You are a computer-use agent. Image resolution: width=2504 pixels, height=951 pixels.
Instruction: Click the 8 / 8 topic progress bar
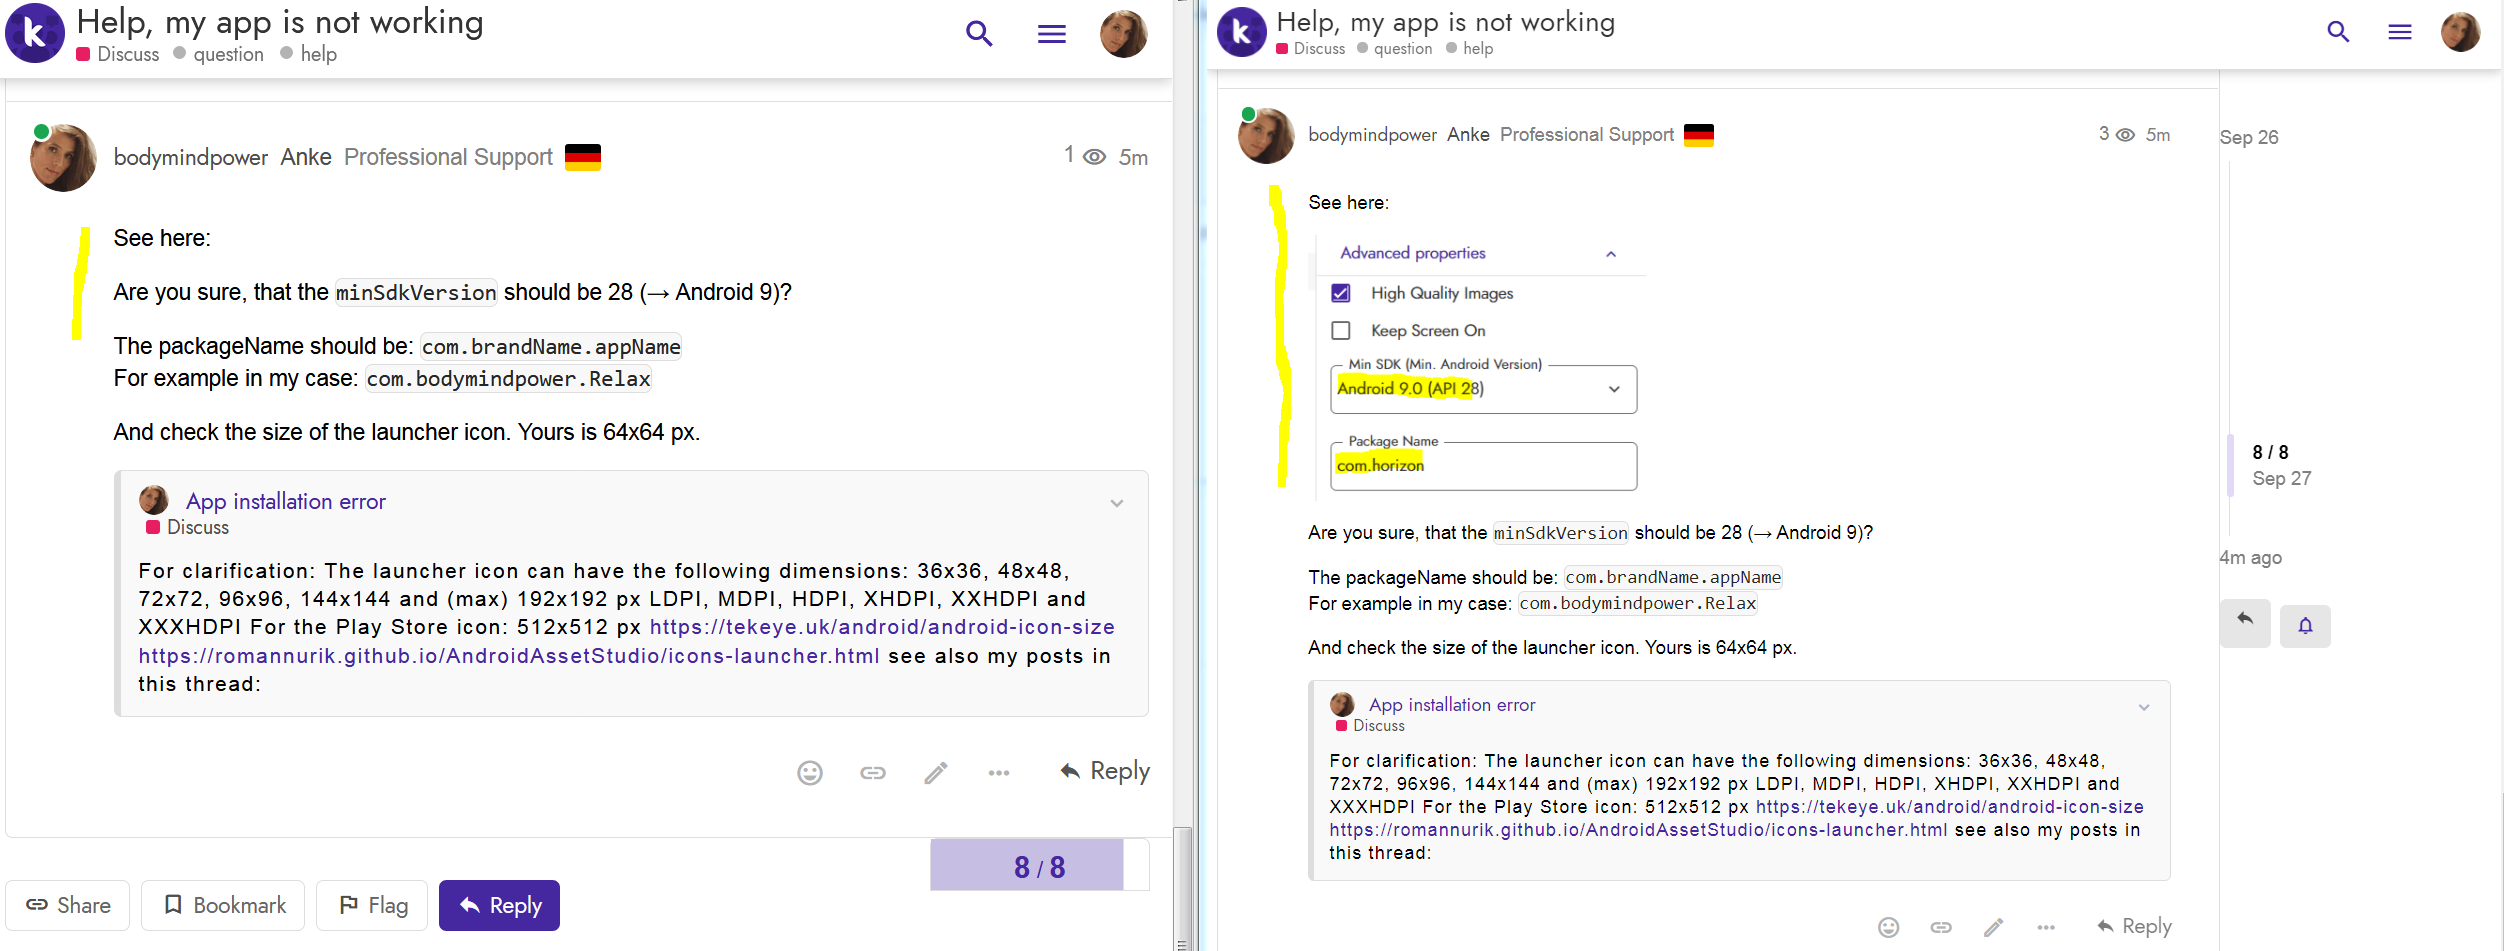(1038, 866)
